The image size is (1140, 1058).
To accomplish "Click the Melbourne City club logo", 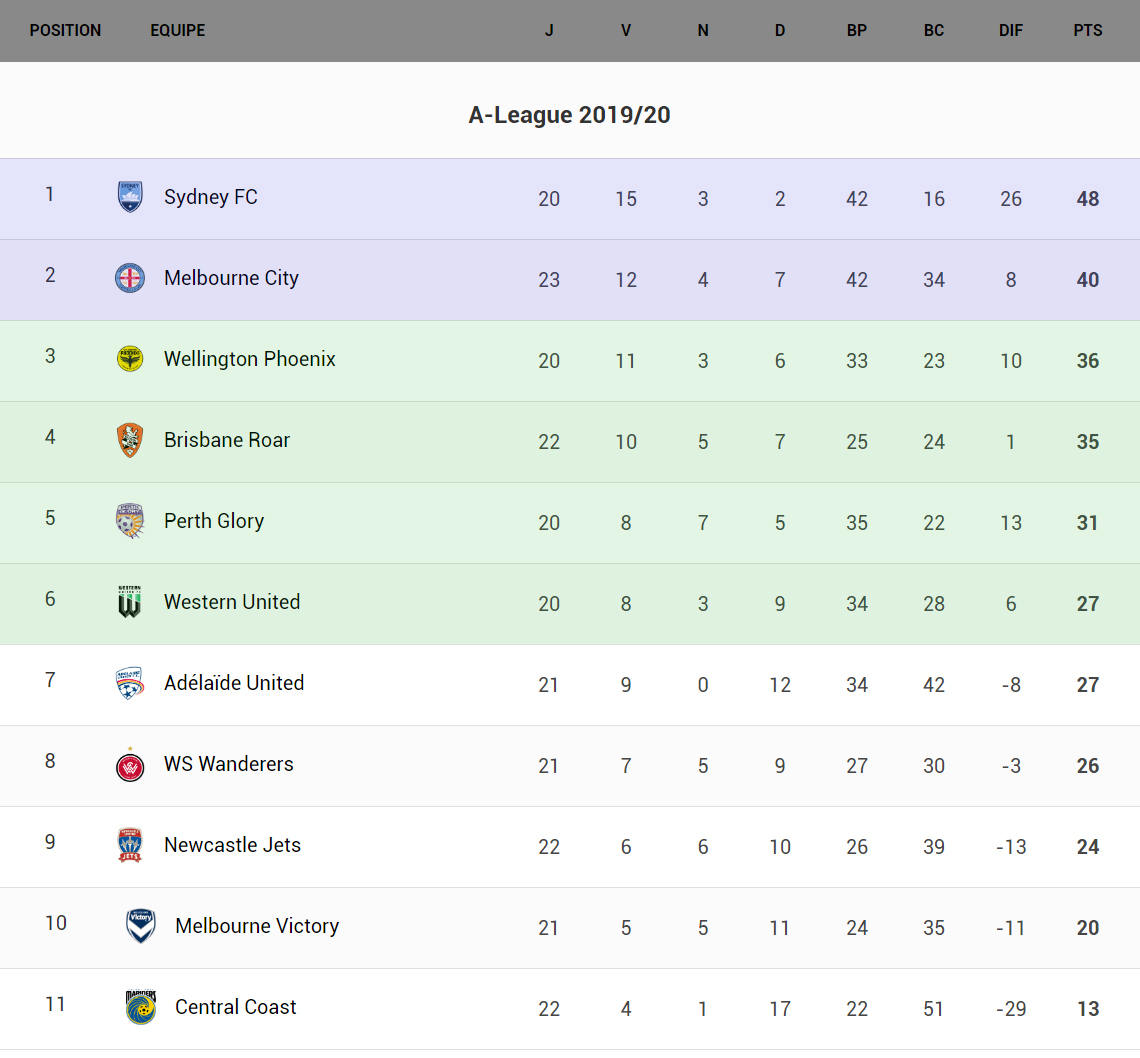I will pyautogui.click(x=130, y=278).
